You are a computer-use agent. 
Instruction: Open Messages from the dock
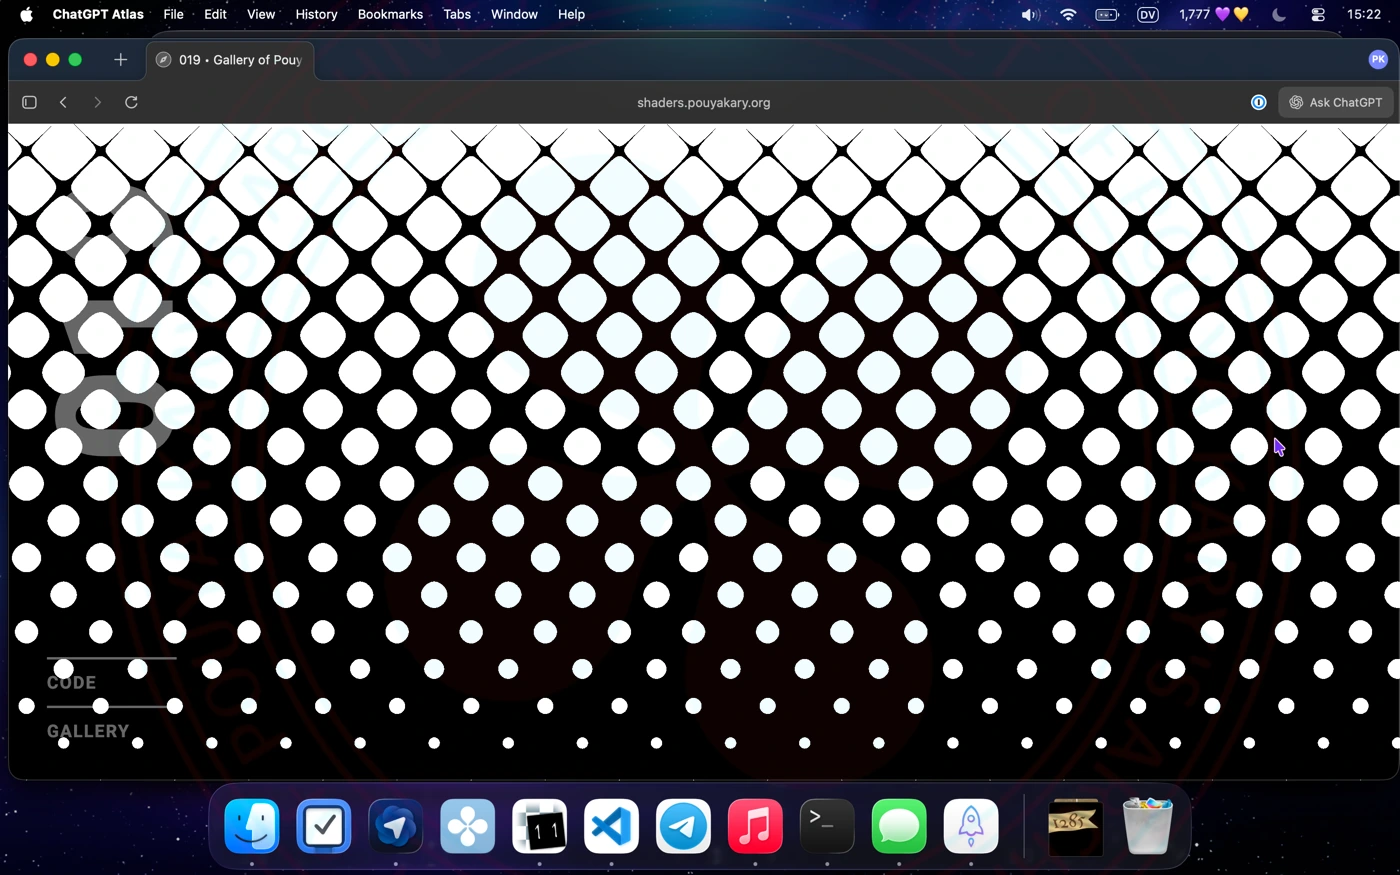pos(899,827)
